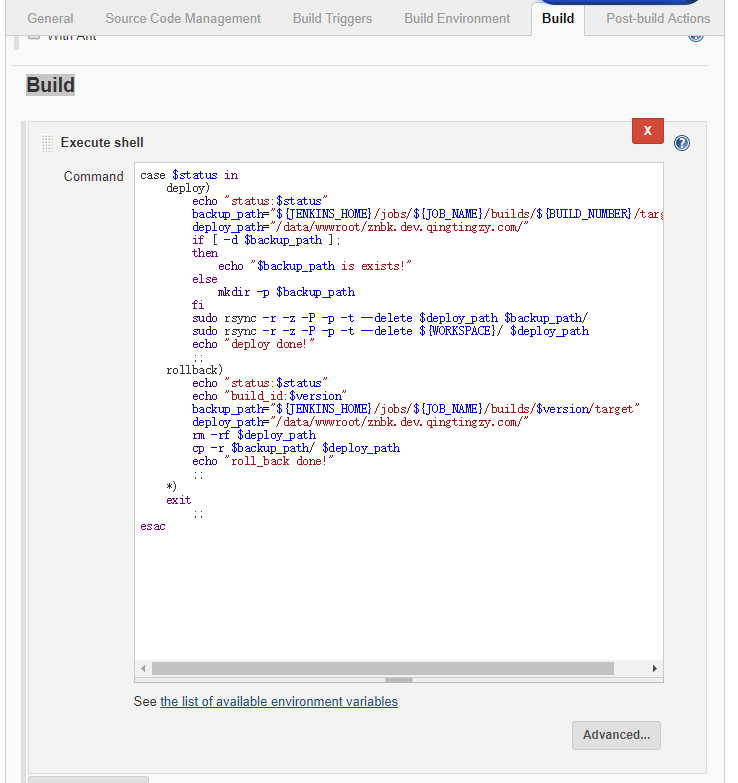Viewport: 738px width, 783px height.
Task: Click the Command box right scroll arrow
Action: (x=654, y=668)
